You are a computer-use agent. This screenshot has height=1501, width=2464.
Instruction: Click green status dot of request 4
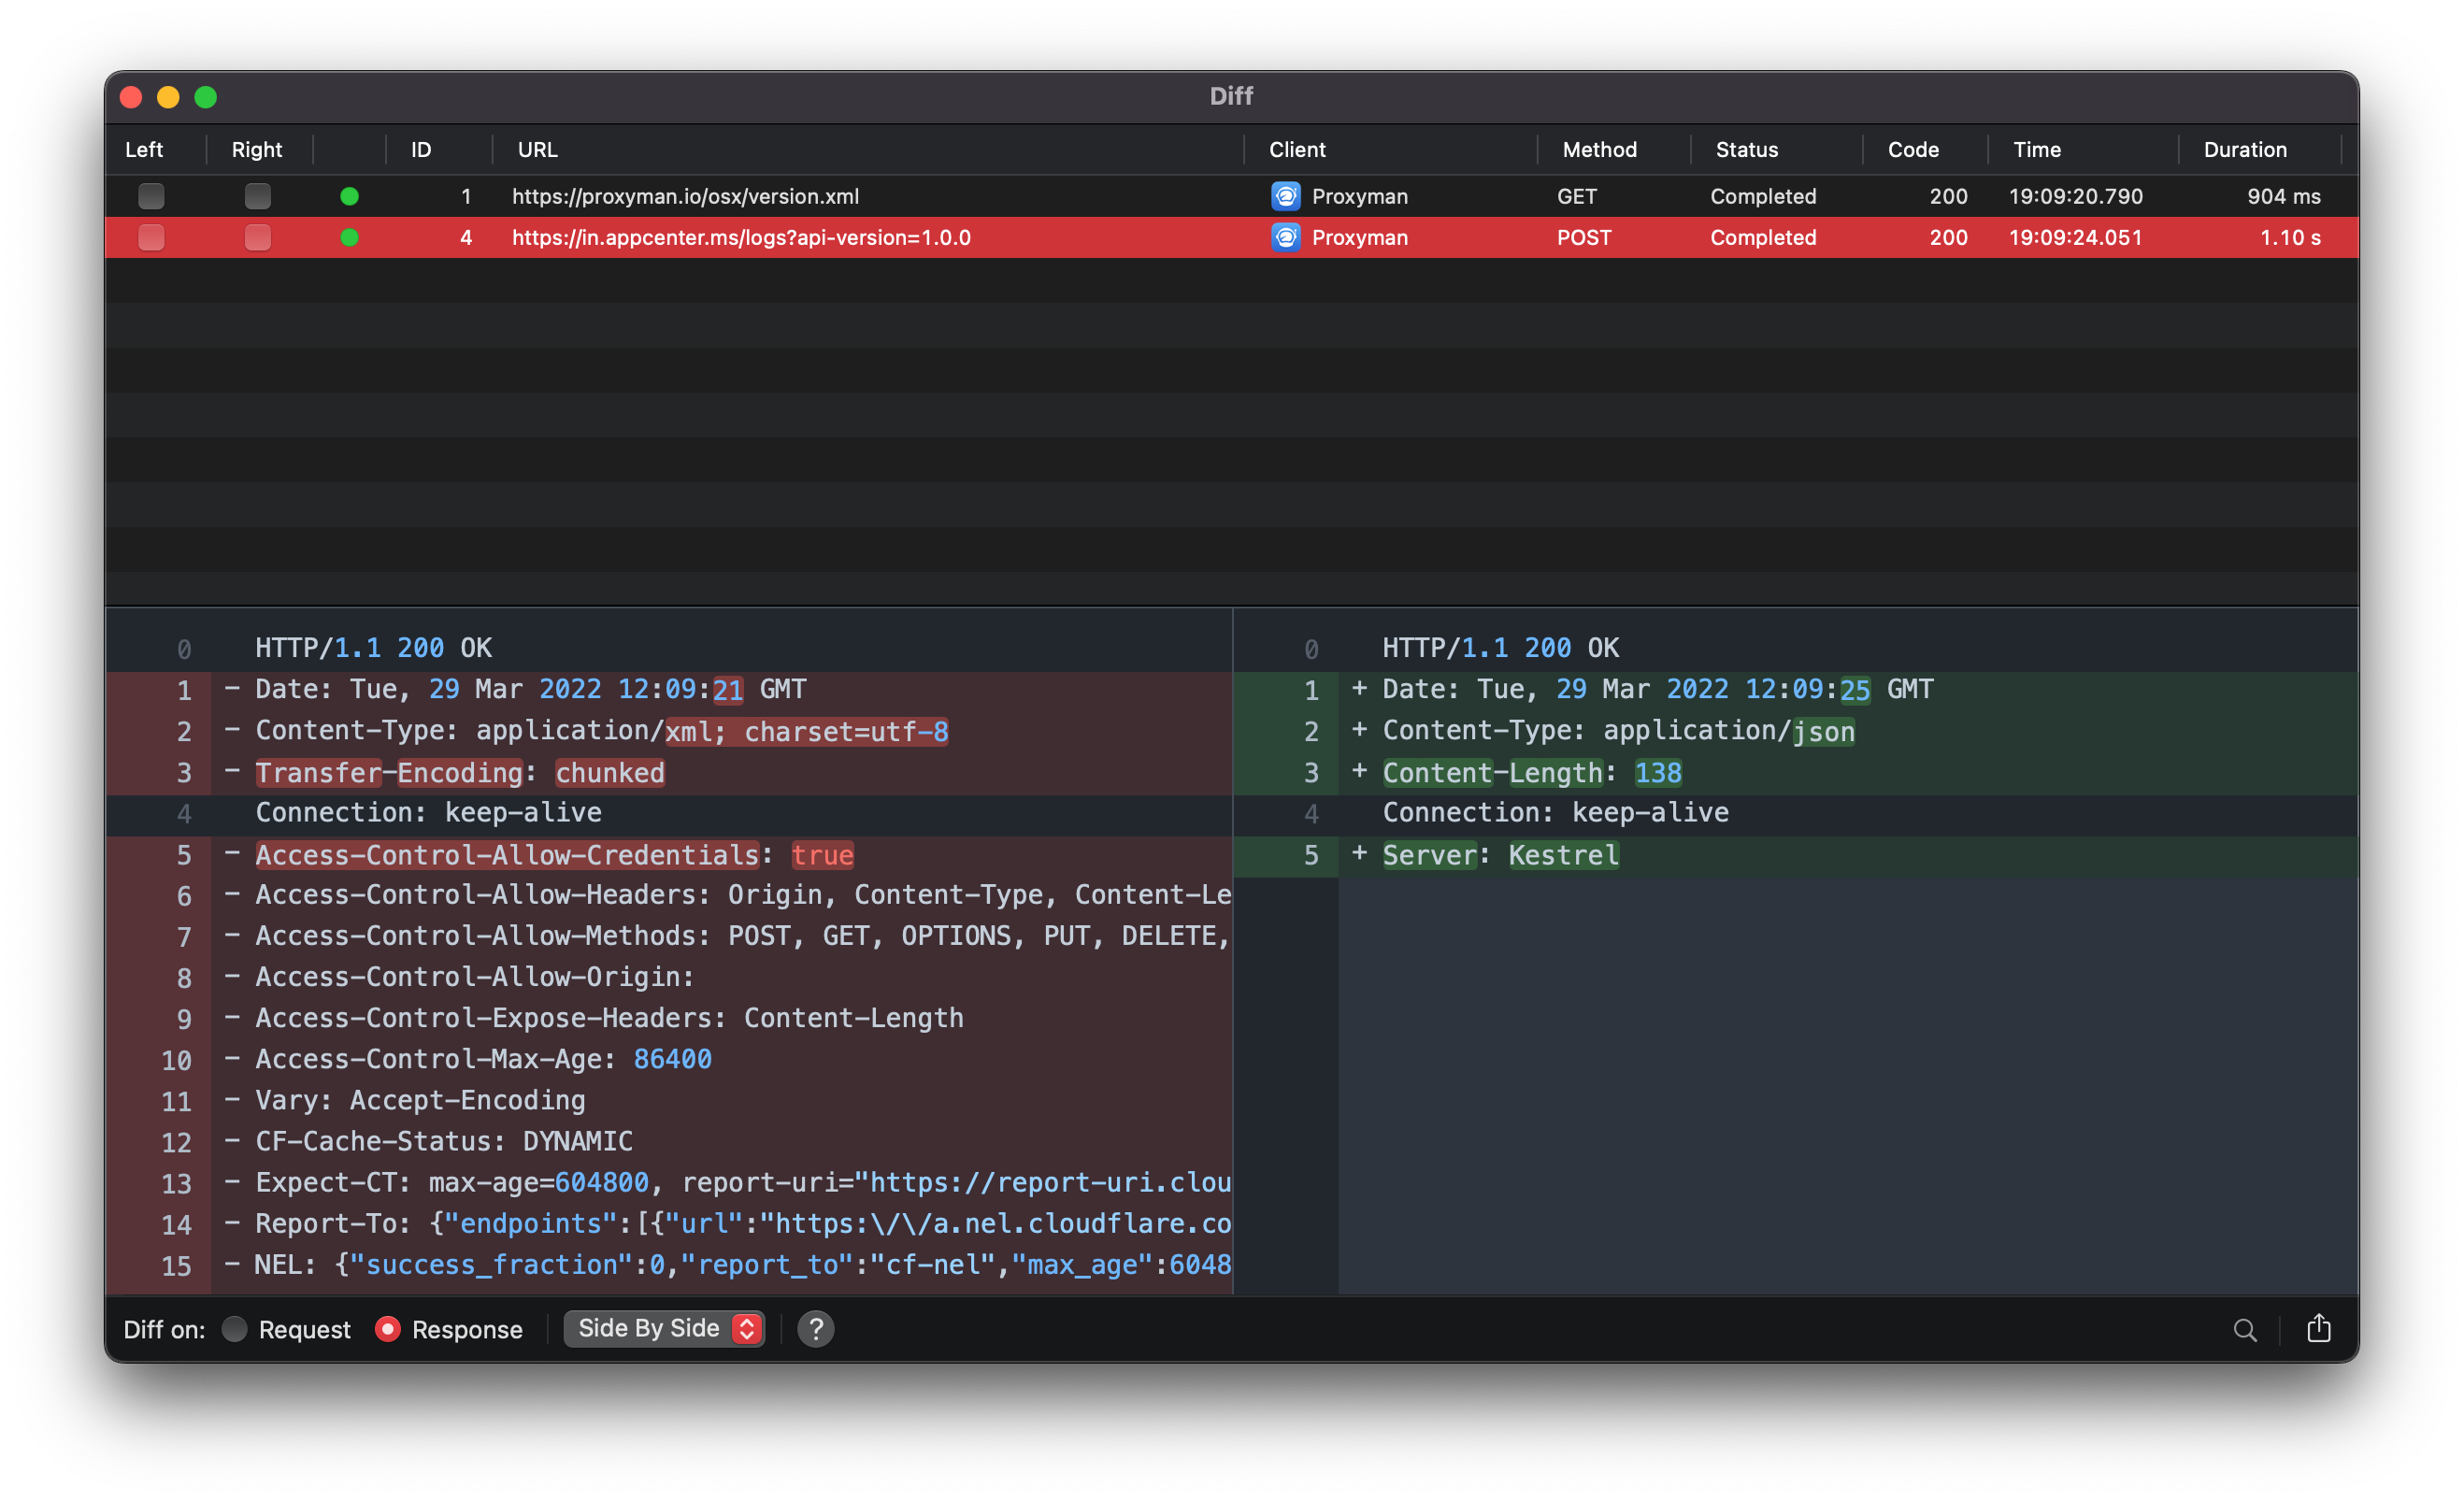349,237
